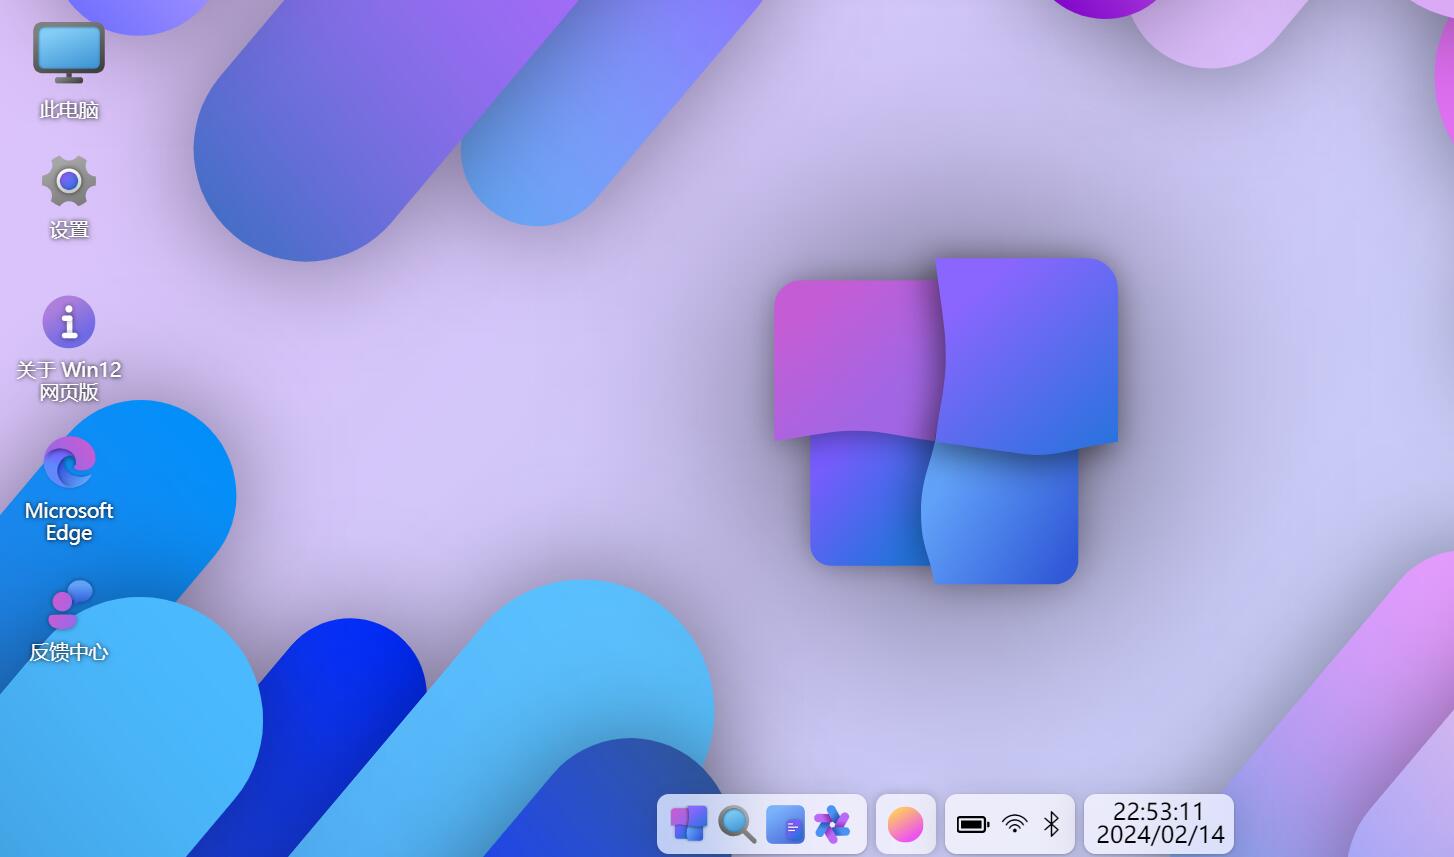Open the 反馈中心 desktop icon
This screenshot has width=1454, height=857.
(69, 603)
